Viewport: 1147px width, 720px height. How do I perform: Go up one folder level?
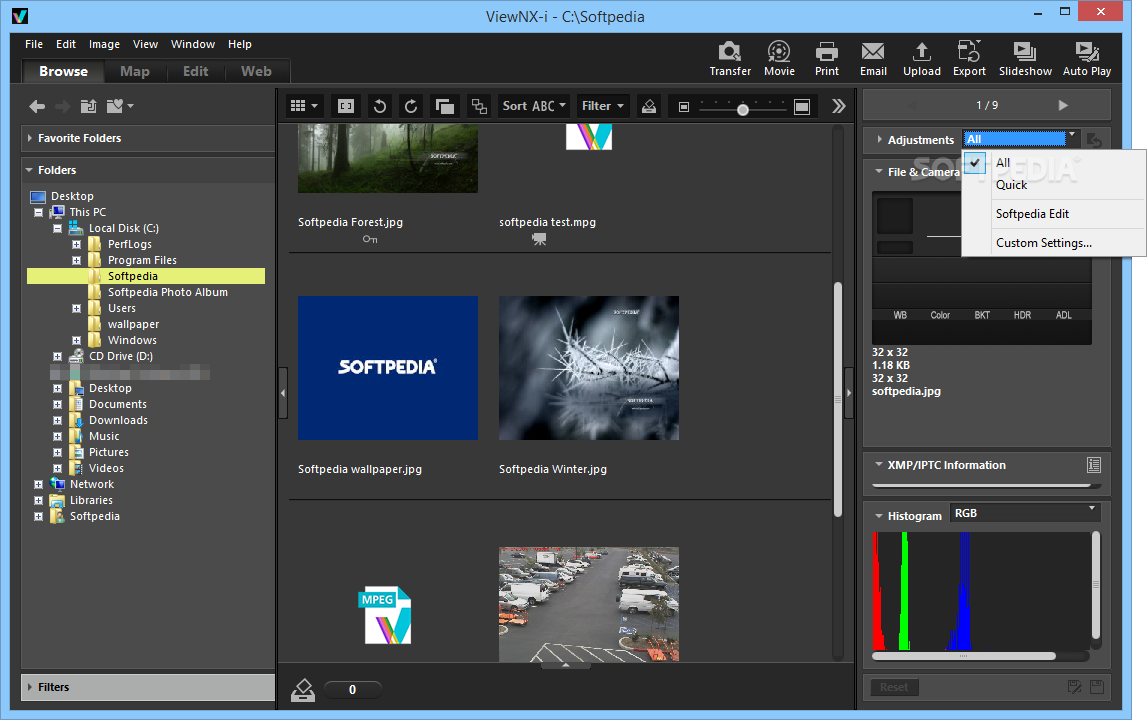[89, 107]
